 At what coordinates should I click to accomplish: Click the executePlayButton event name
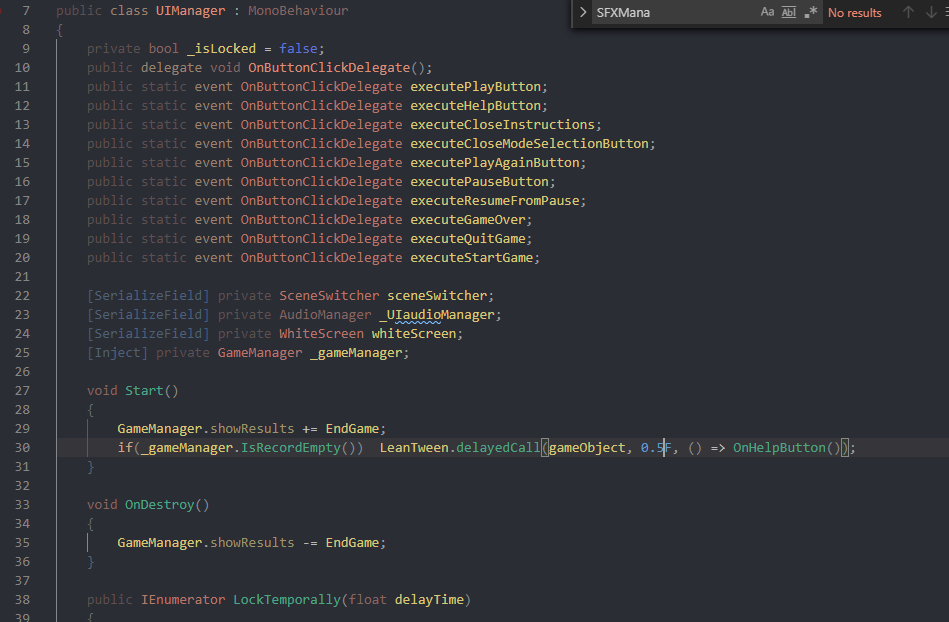point(475,87)
